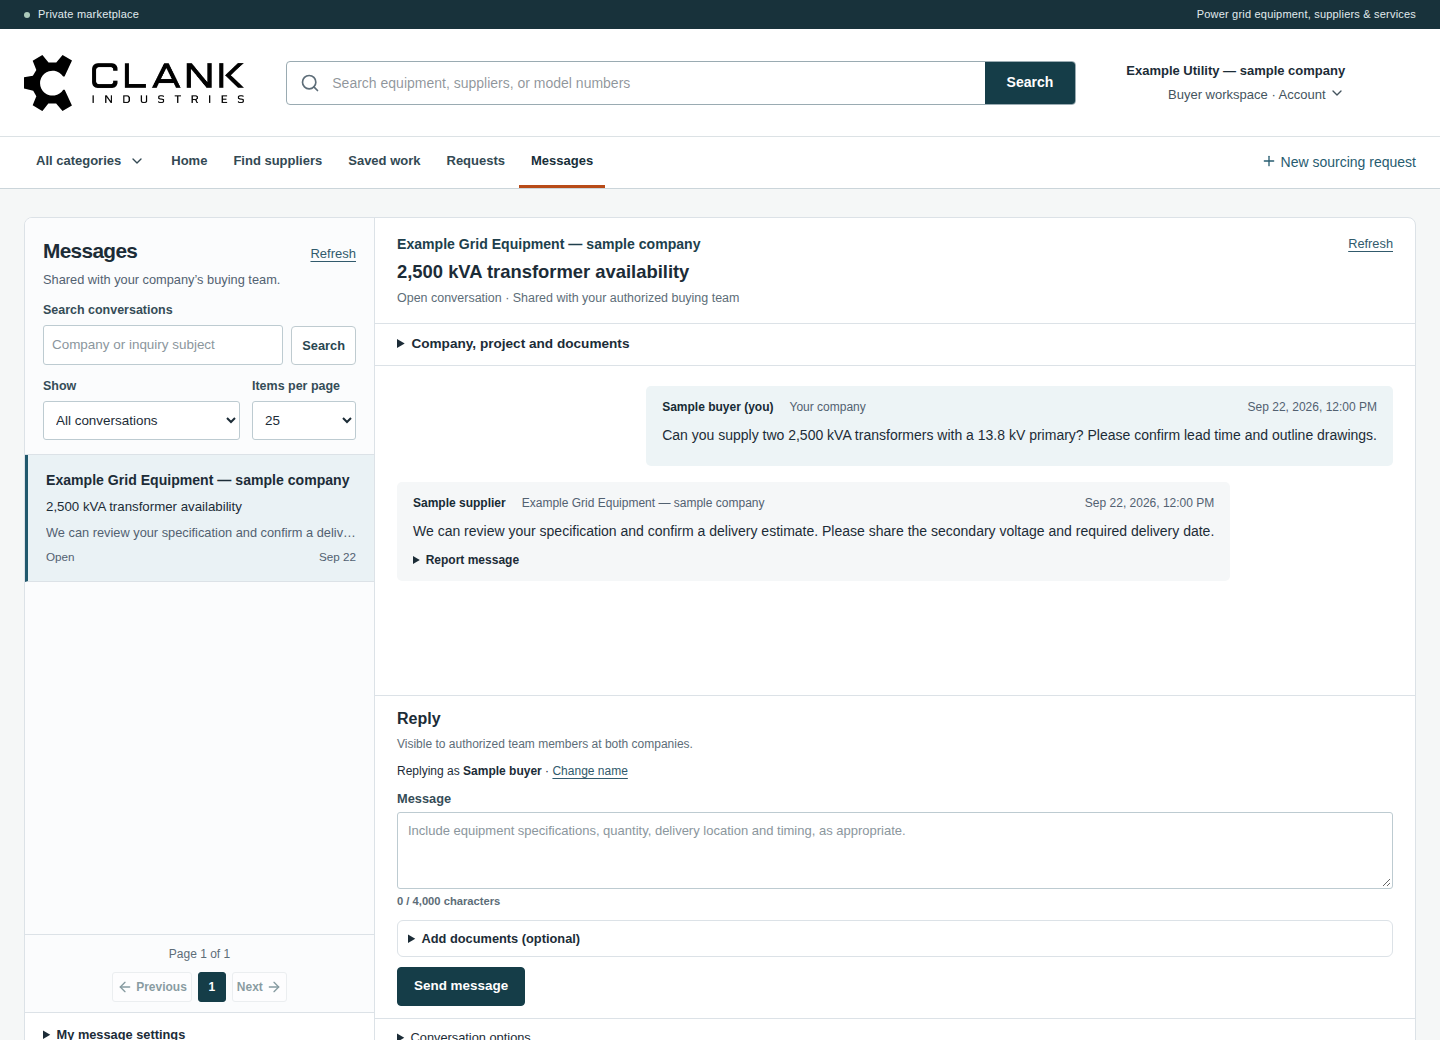This screenshot has height=1040, width=1440.
Task: Click the '0 / 4,000 characters' counter
Action: tap(448, 901)
